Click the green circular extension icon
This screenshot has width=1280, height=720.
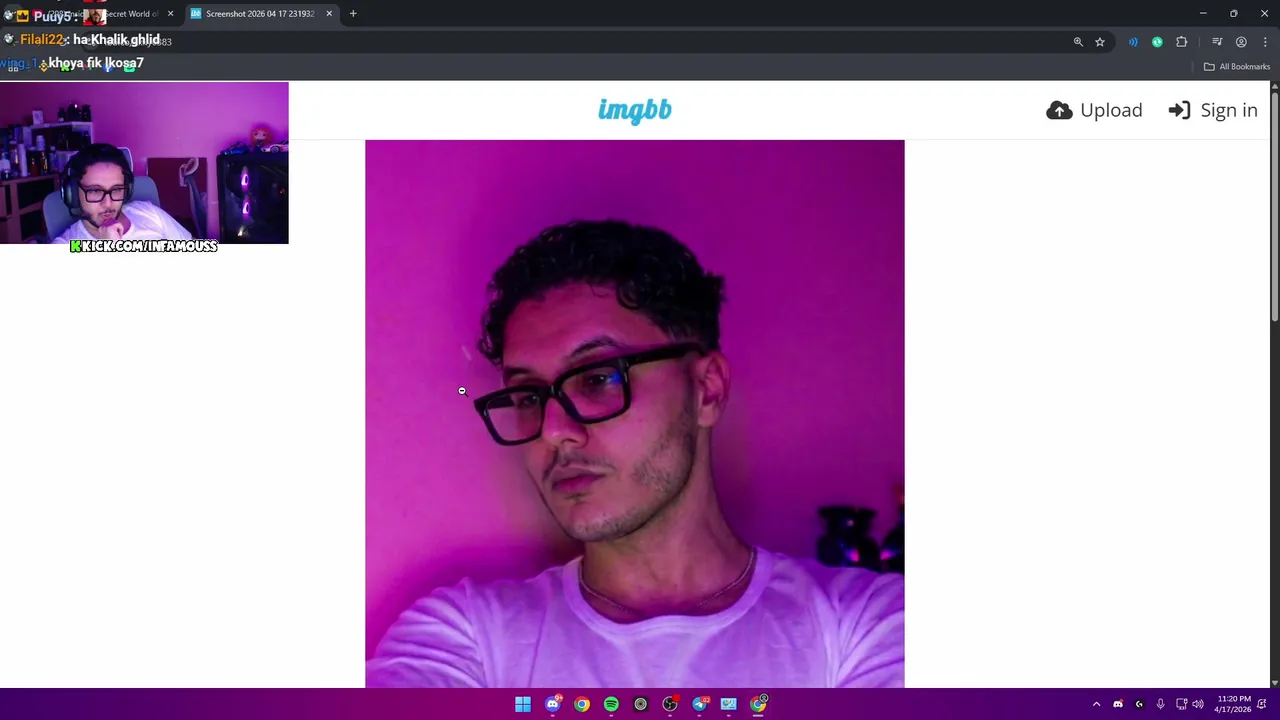click(x=1157, y=42)
